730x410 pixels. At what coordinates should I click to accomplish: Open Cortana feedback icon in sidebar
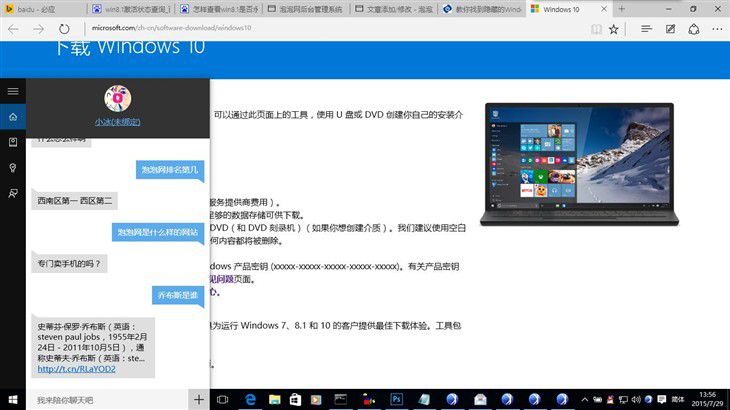[x=13, y=193]
